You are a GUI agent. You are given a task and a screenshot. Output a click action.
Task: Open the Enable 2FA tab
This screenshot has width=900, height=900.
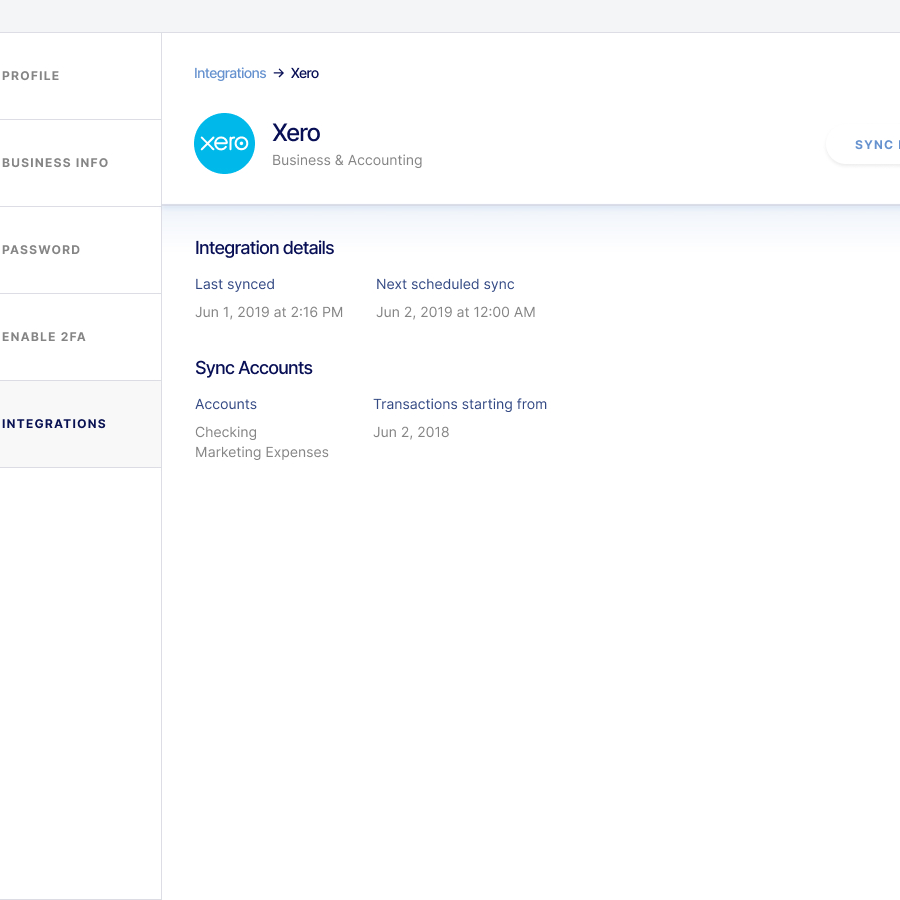(x=80, y=337)
